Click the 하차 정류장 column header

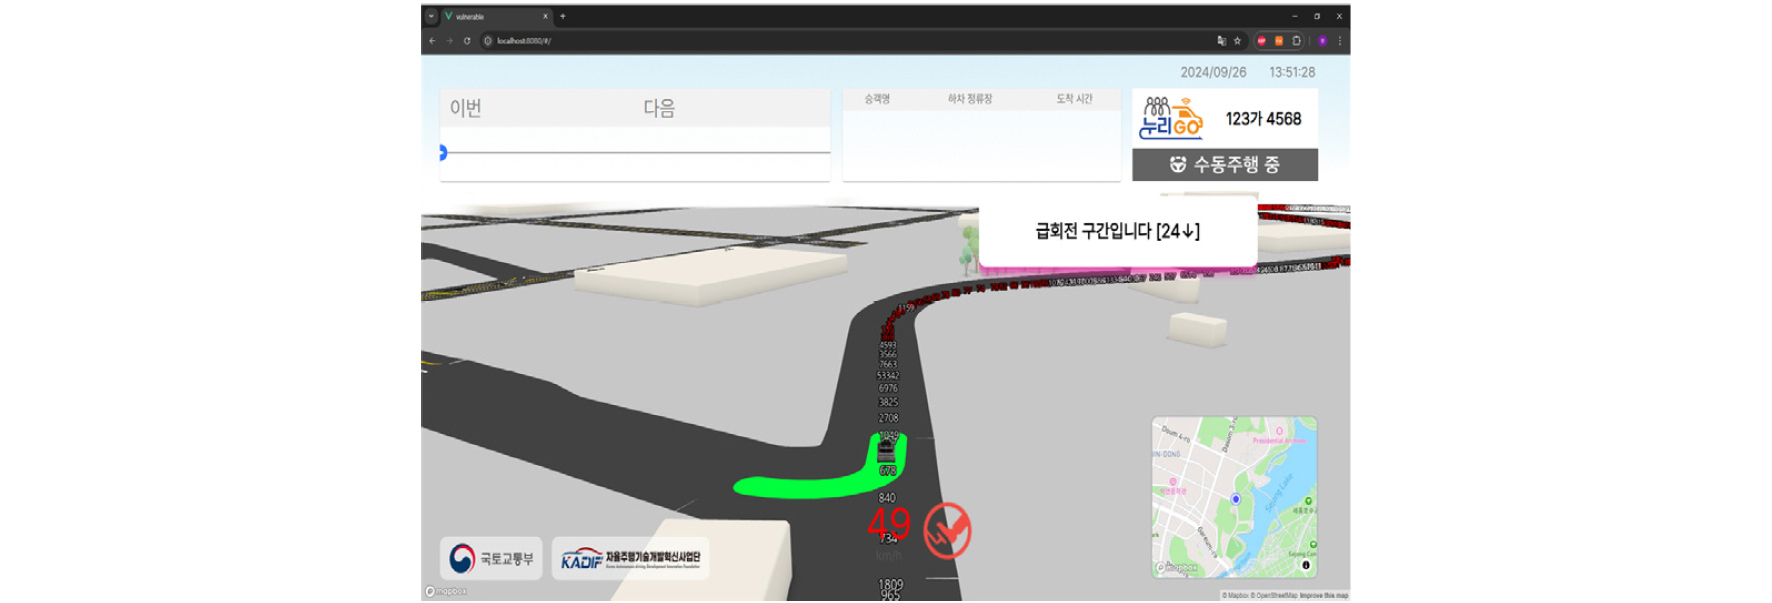[970, 99]
